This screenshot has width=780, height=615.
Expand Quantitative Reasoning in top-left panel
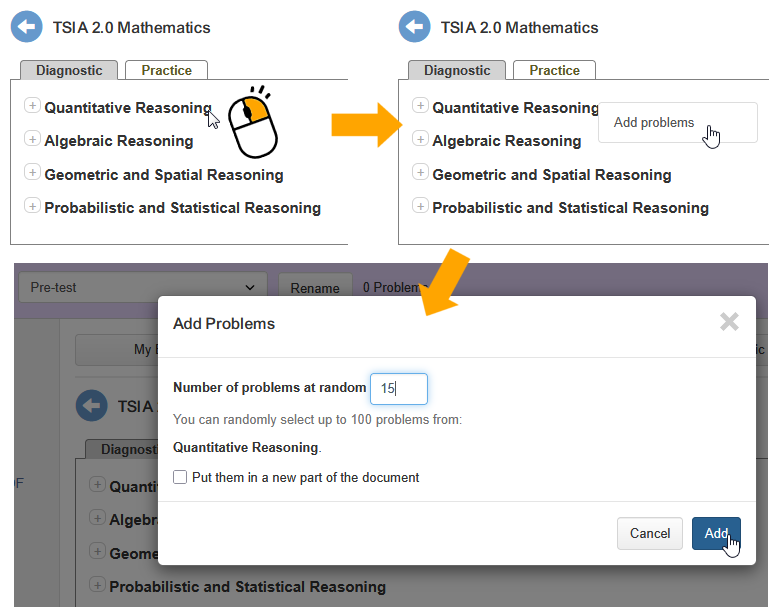[x=32, y=106]
